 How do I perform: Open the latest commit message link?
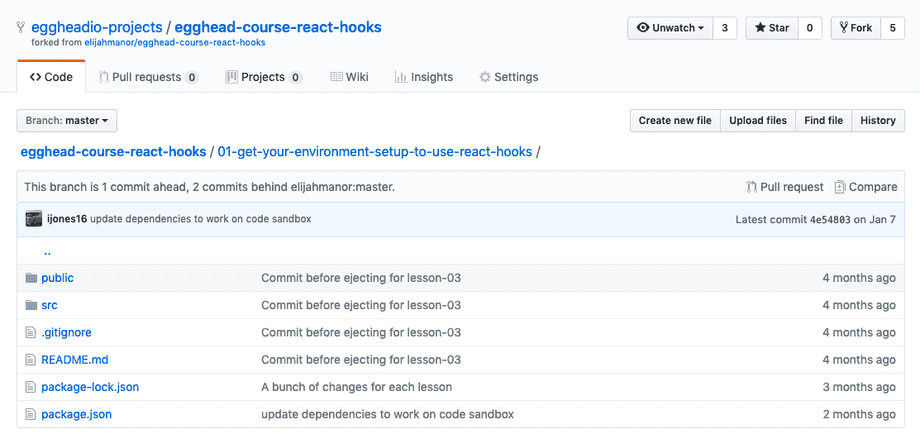pyautogui.click(x=201, y=219)
